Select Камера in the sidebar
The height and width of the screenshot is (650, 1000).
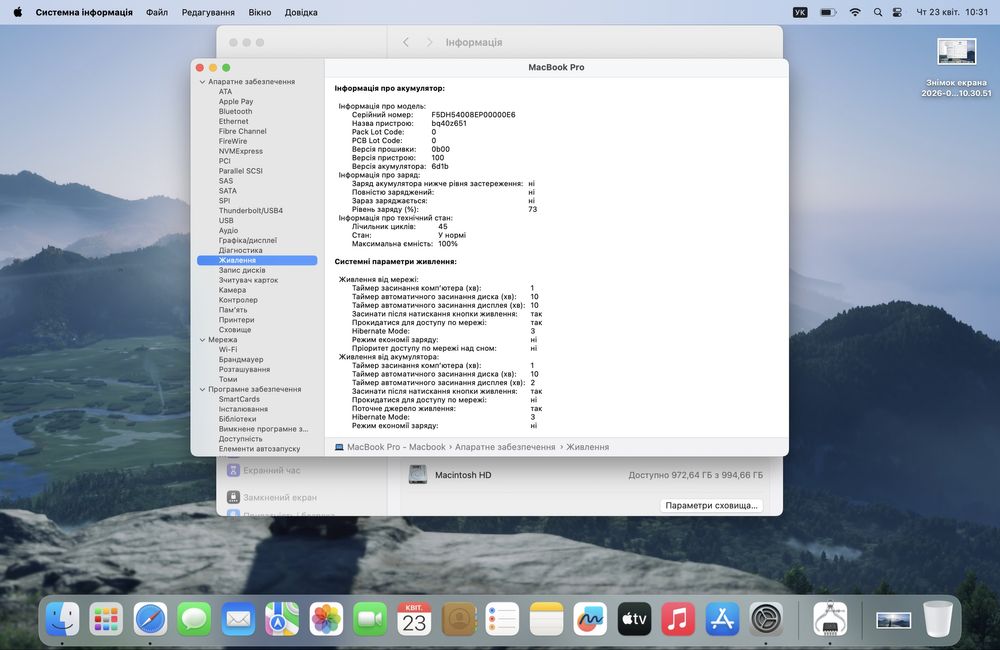click(x=232, y=290)
